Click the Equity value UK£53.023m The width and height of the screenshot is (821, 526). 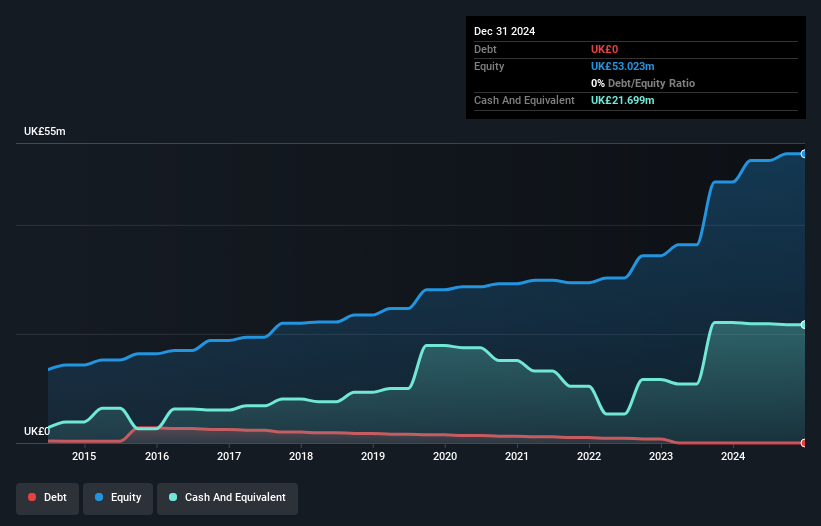[623, 66]
